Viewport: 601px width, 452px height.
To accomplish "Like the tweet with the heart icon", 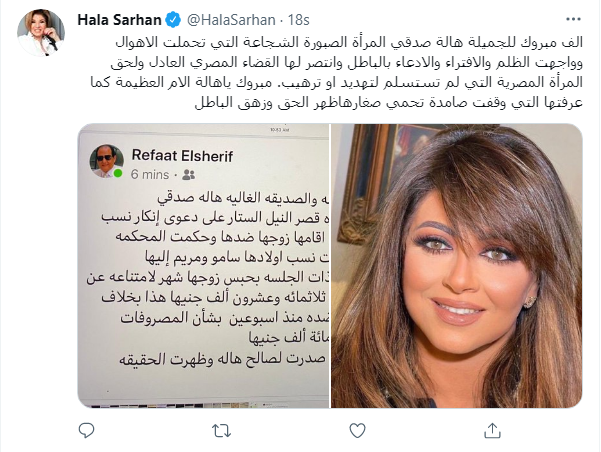I will tap(357, 431).
